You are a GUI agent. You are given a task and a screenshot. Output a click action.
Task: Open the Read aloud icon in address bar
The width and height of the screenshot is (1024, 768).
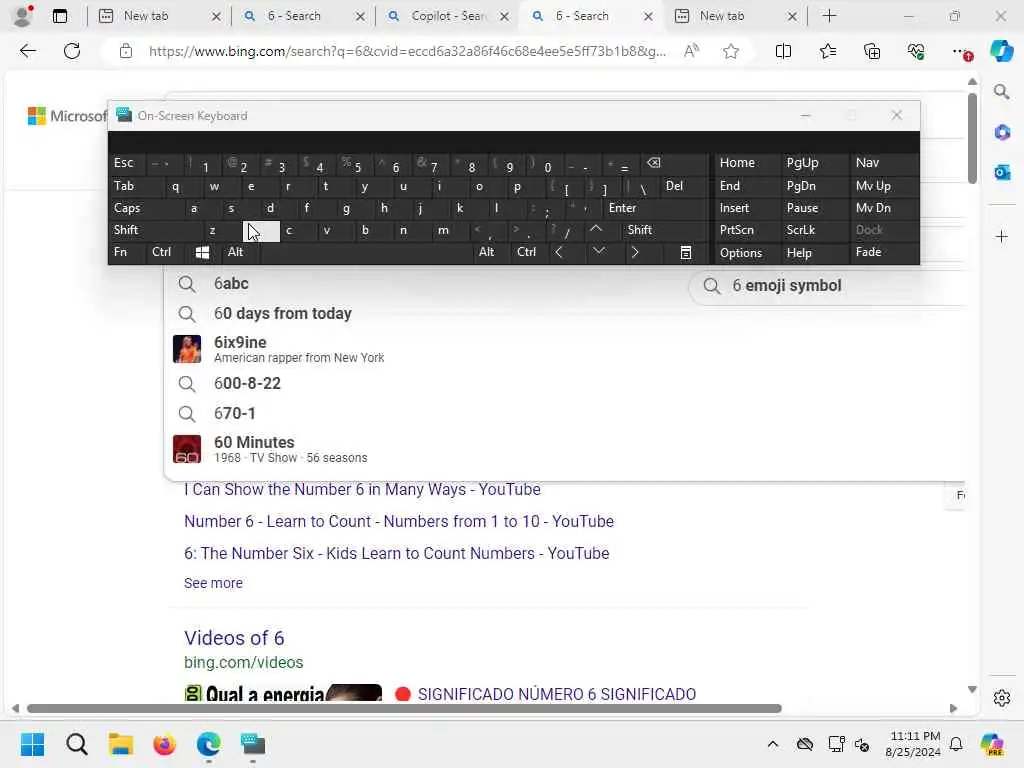pyautogui.click(x=691, y=51)
